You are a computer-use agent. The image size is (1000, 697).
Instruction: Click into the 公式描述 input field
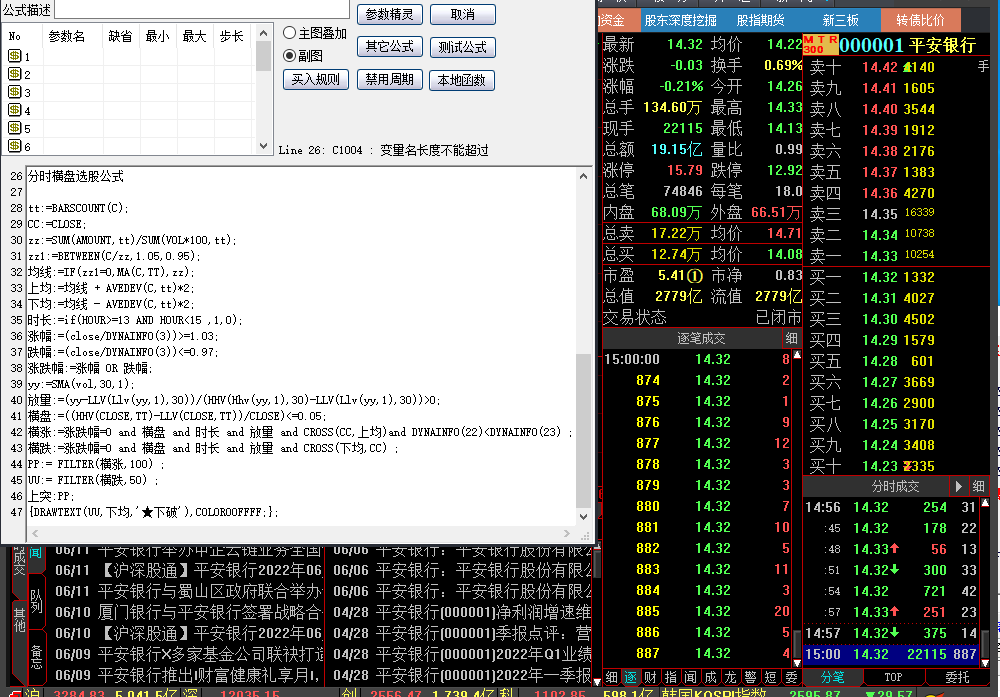tap(202, 9)
